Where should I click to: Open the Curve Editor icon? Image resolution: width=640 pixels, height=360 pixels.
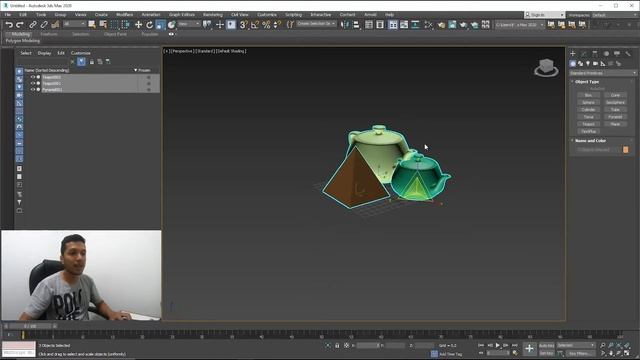[404, 25]
